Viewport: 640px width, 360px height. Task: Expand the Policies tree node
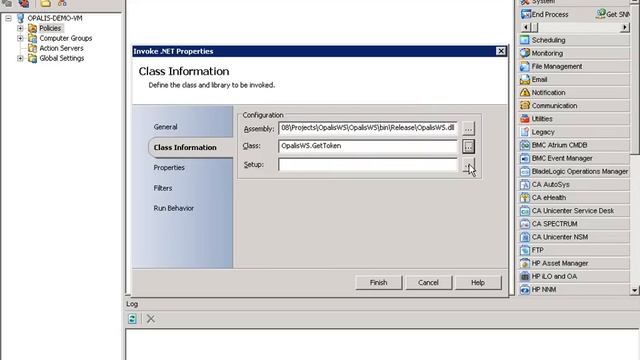click(20, 28)
